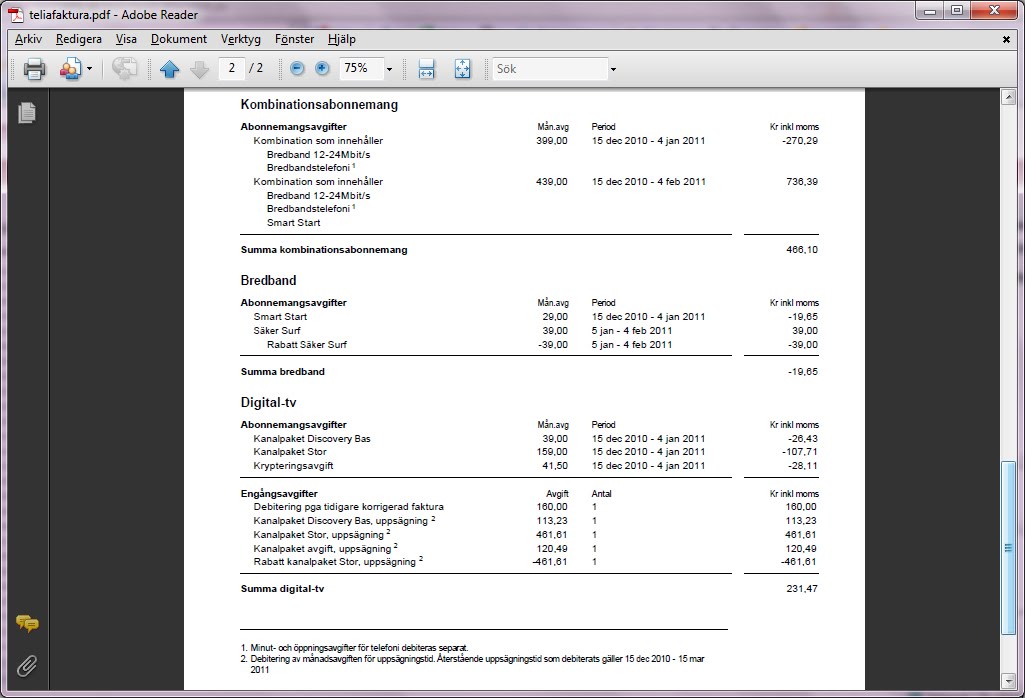Click the Sök search field
The width and height of the screenshot is (1025, 698).
550,69
